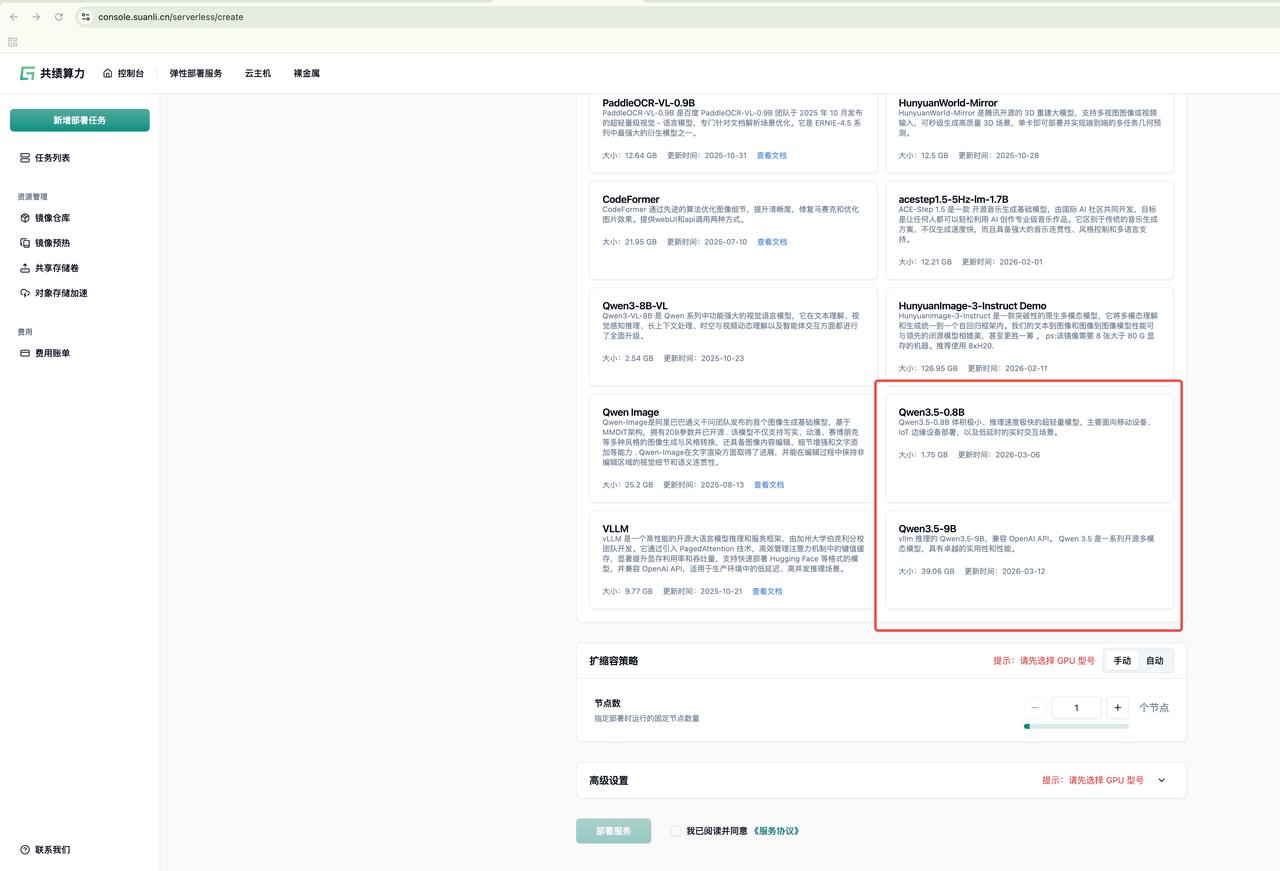
Task: Click the 控制台 home icon
Action: 108,73
